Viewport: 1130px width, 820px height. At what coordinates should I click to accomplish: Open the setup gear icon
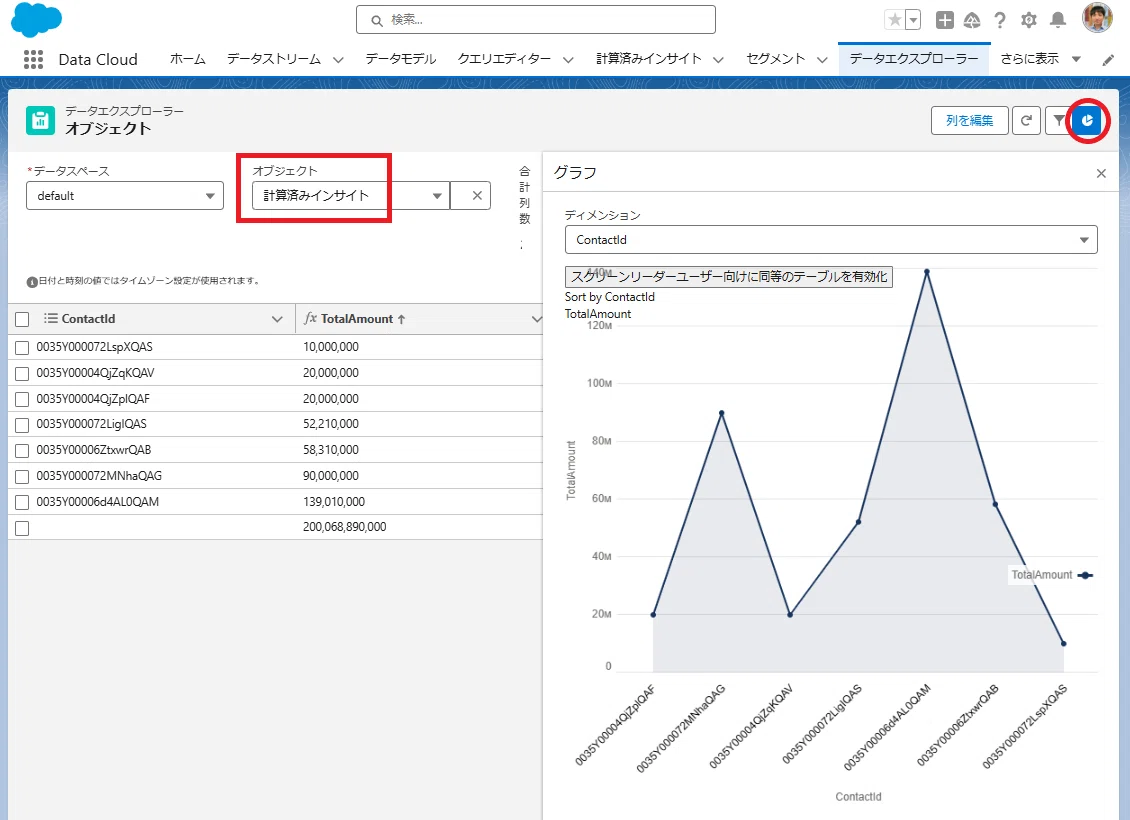(x=1028, y=20)
